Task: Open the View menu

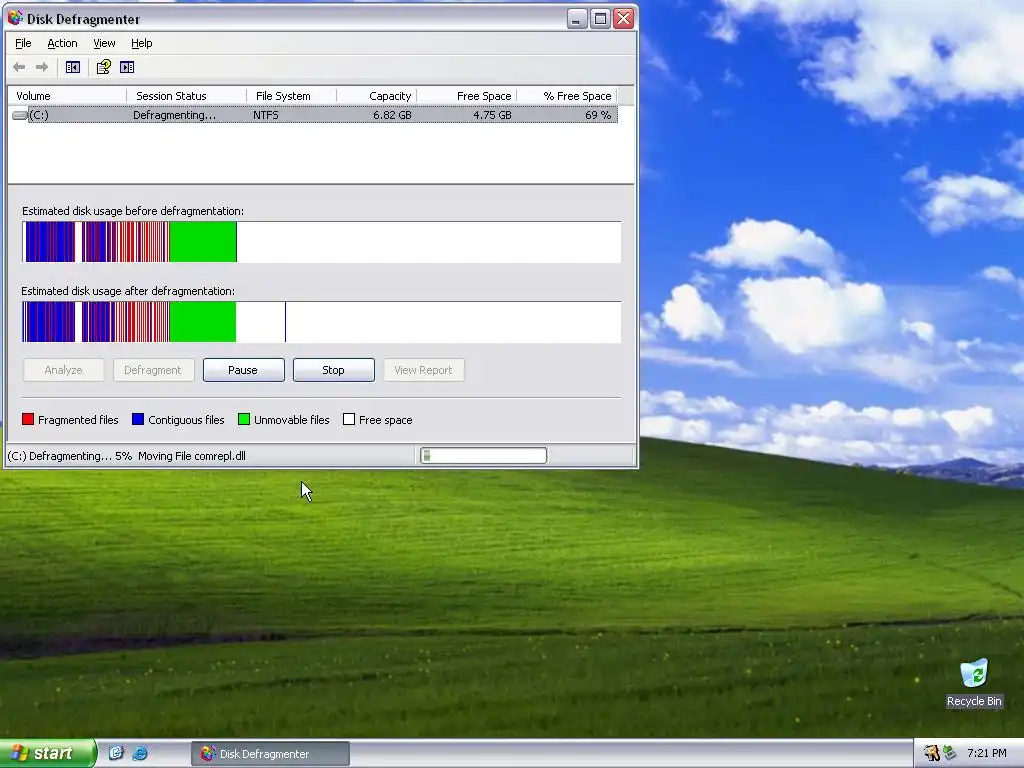Action: [x=104, y=43]
